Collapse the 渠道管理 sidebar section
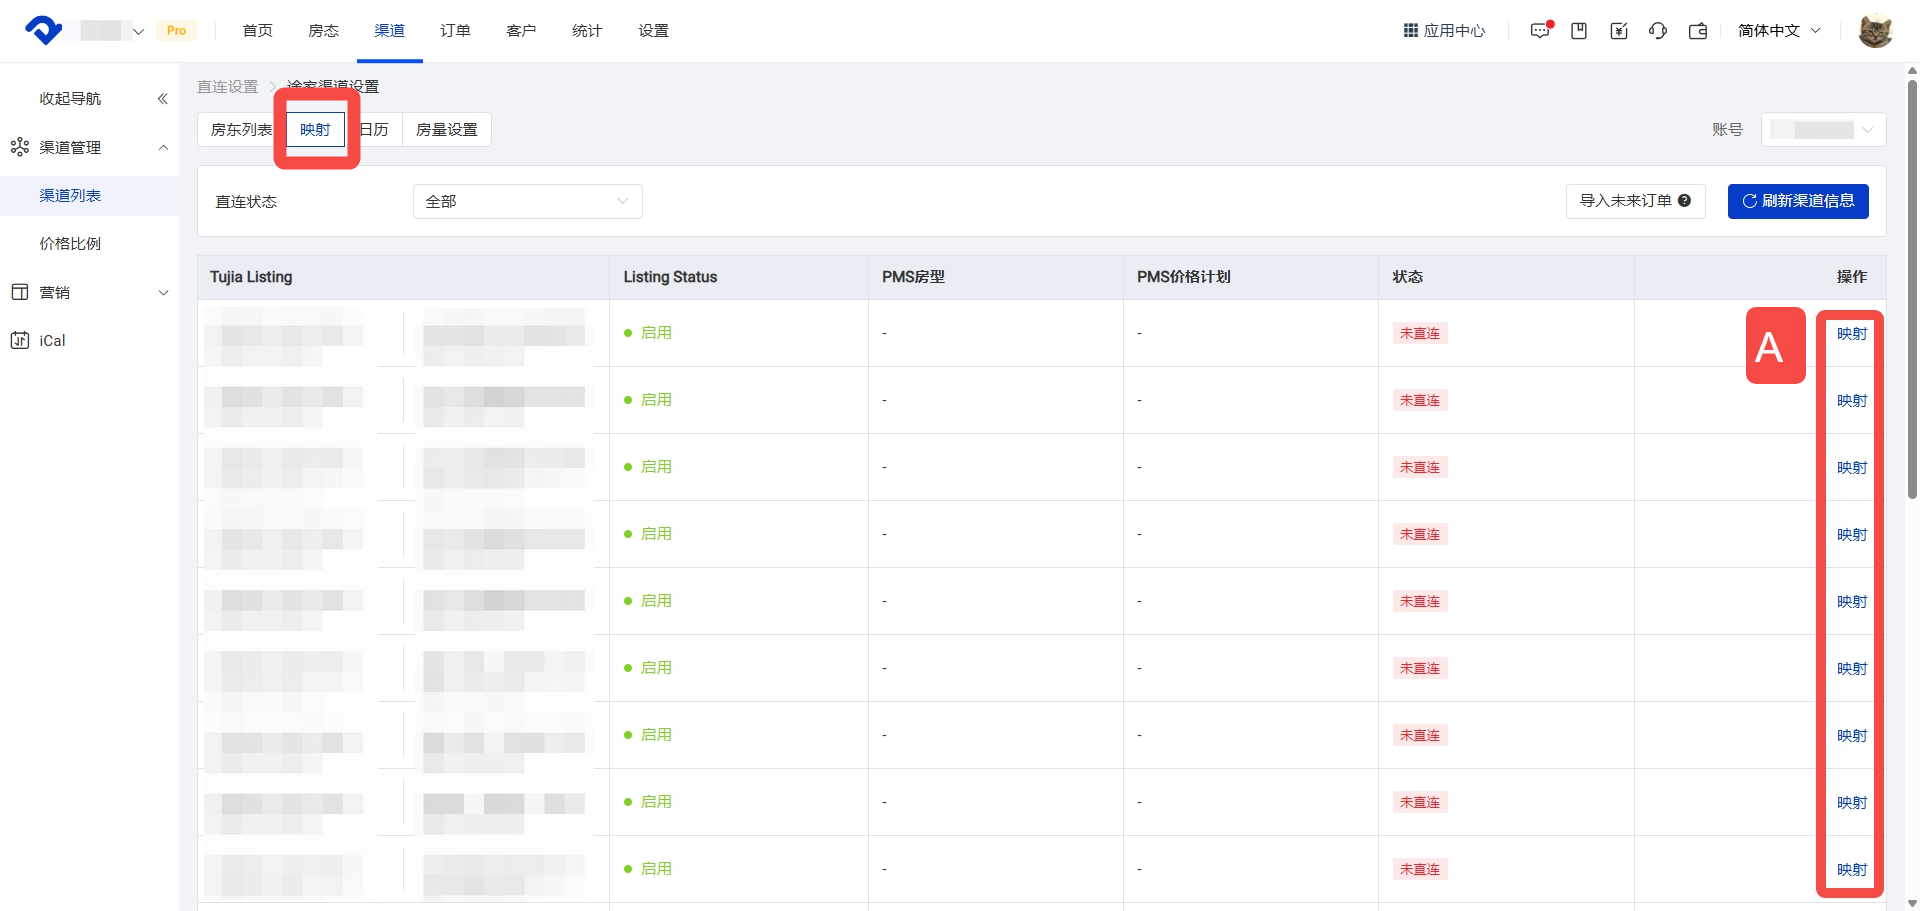Image resolution: width=1920 pixels, height=911 pixels. [163, 147]
